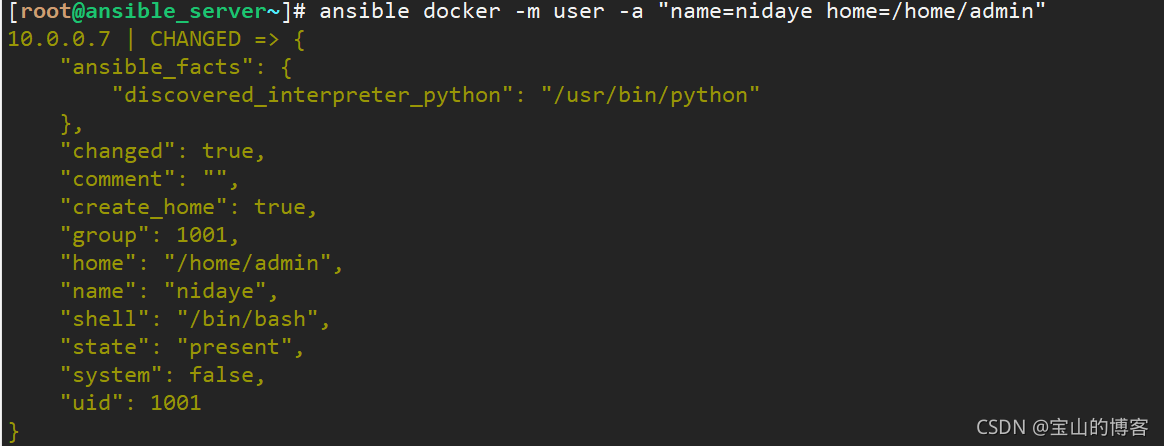Click the "group": 1001 line
The width and height of the screenshot is (1164, 446).
coord(150,236)
